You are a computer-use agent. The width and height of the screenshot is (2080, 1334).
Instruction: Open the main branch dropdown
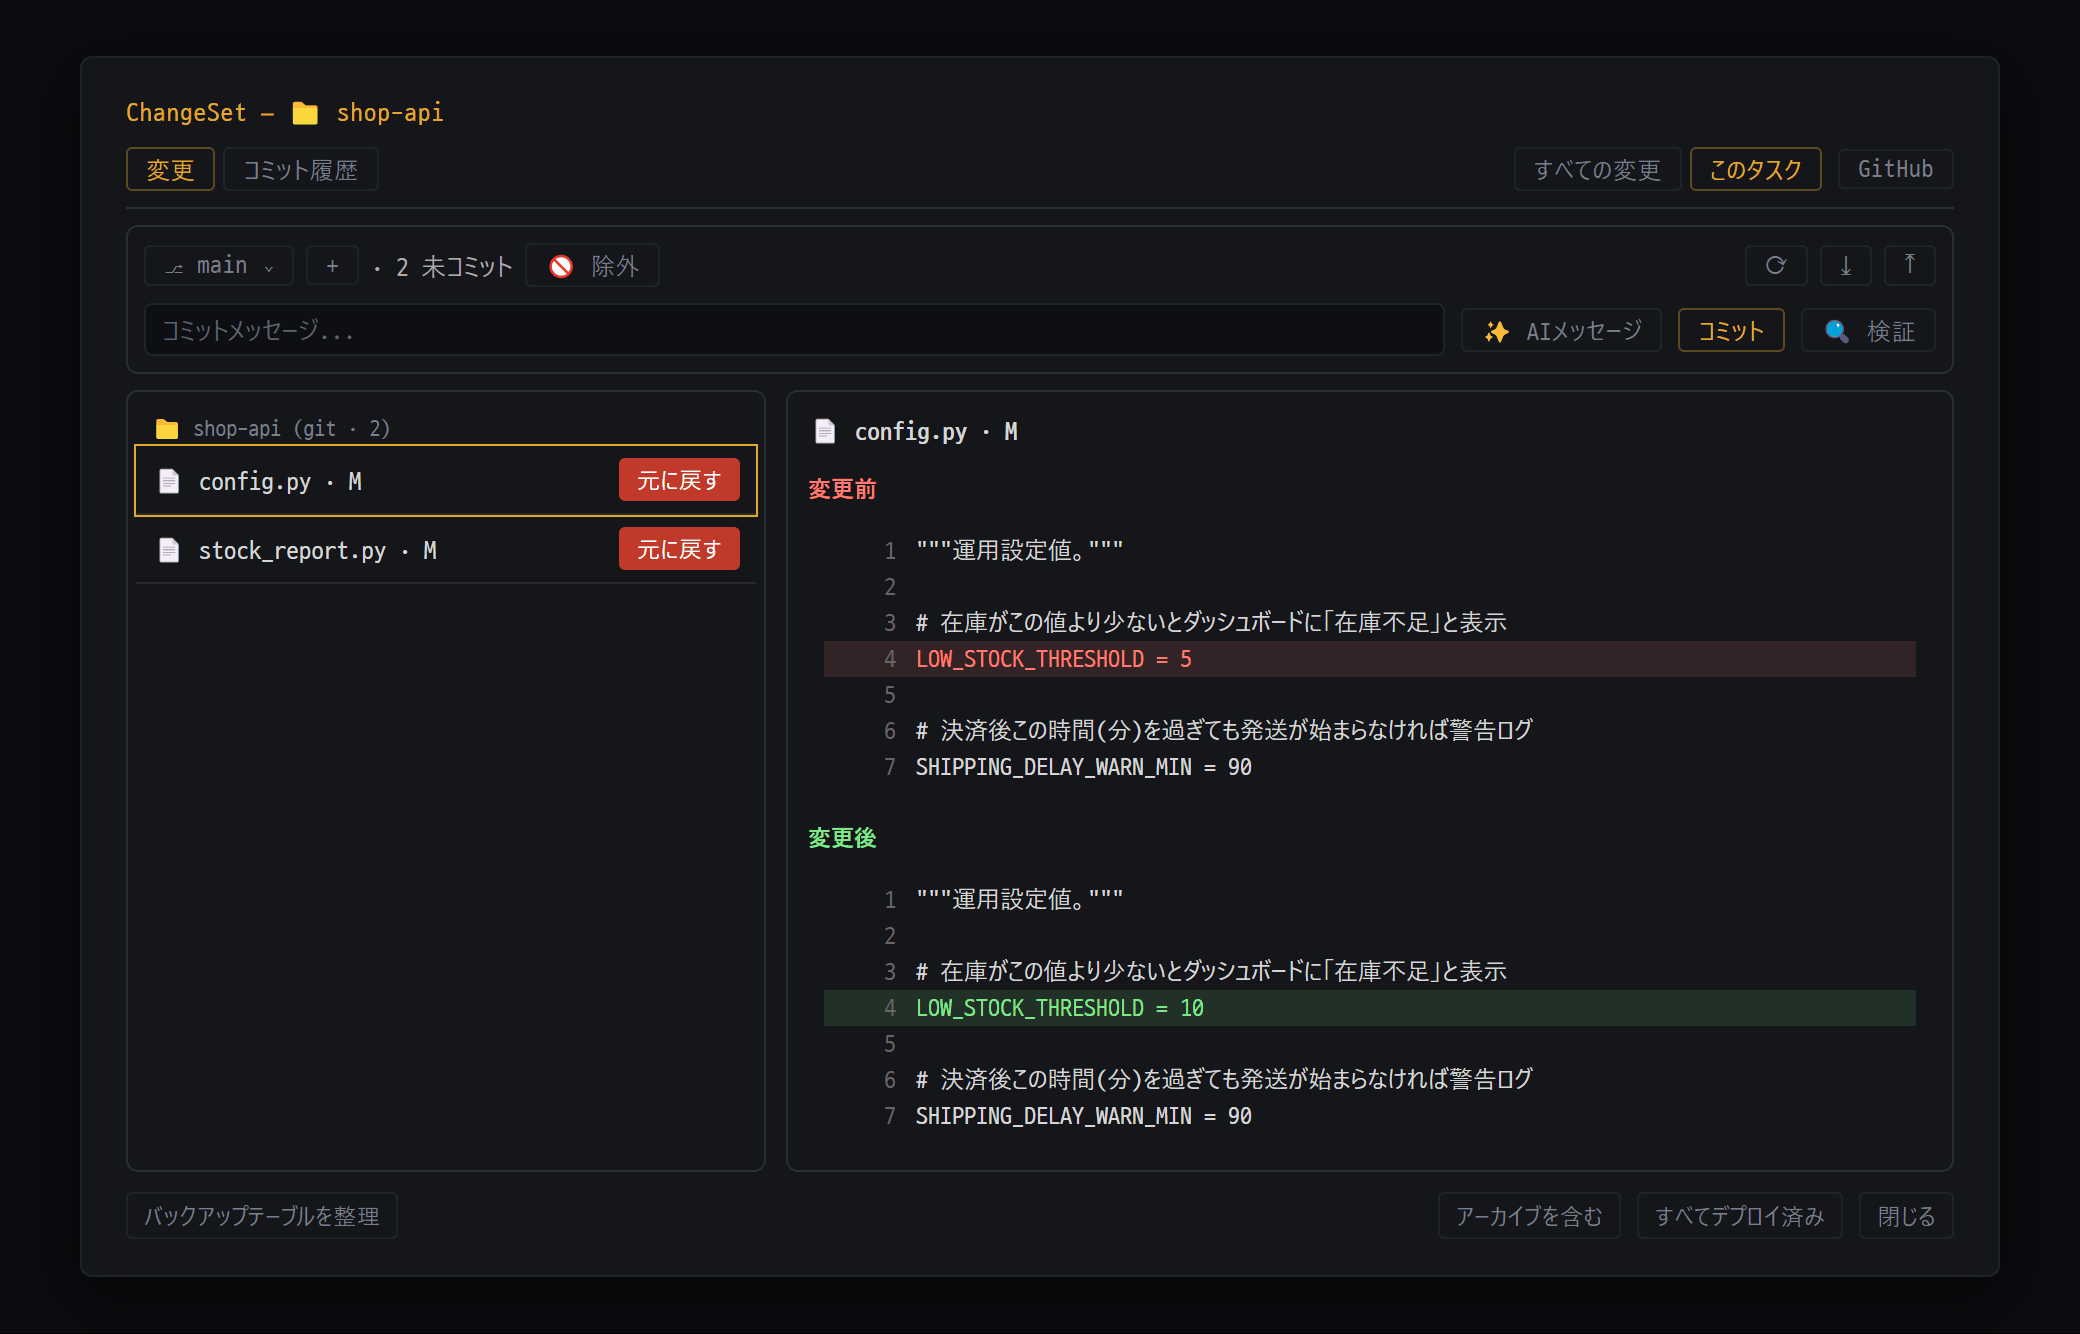[x=219, y=266]
